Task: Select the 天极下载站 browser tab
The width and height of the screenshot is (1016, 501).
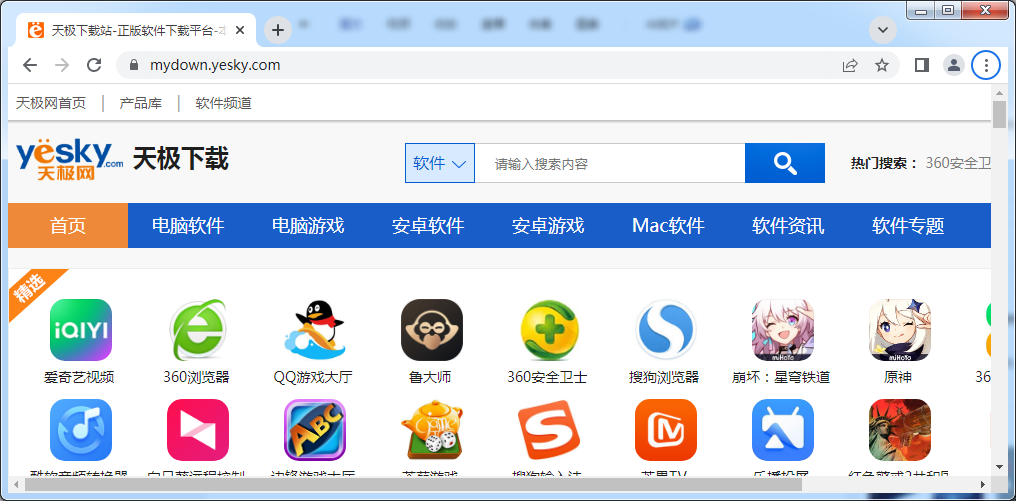Action: (136, 30)
